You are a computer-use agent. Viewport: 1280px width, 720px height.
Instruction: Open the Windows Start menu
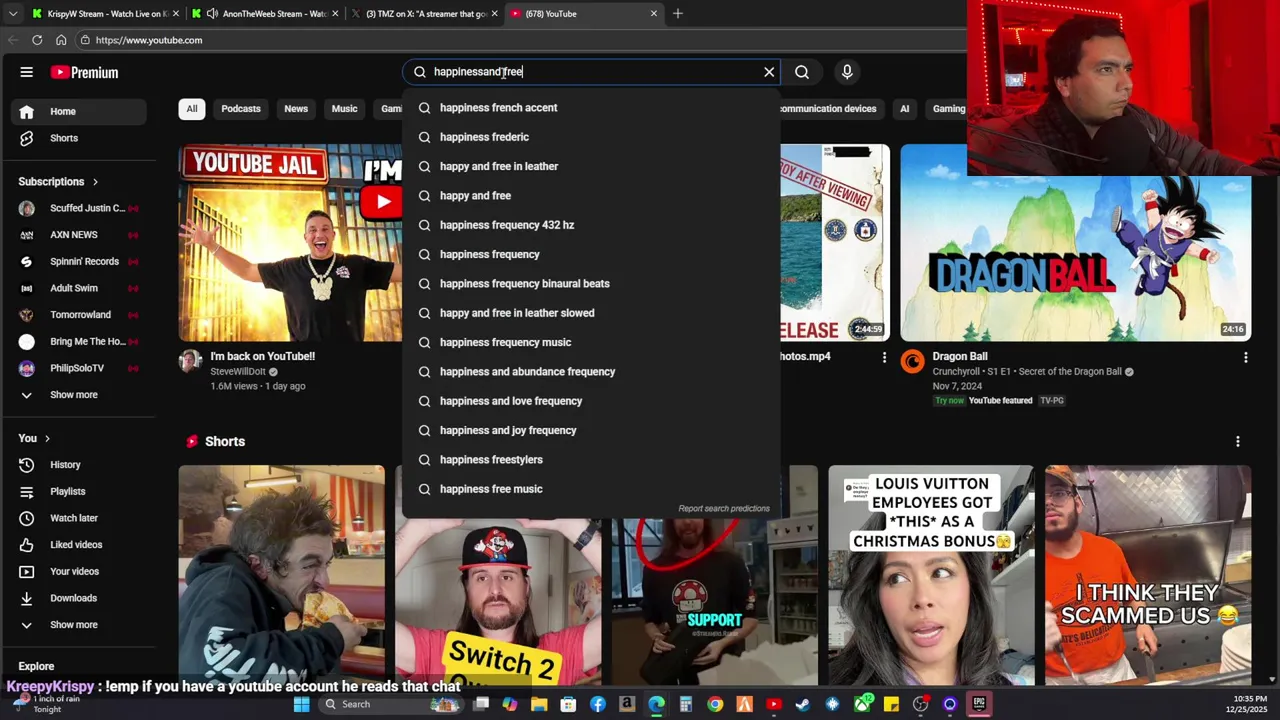coord(301,704)
